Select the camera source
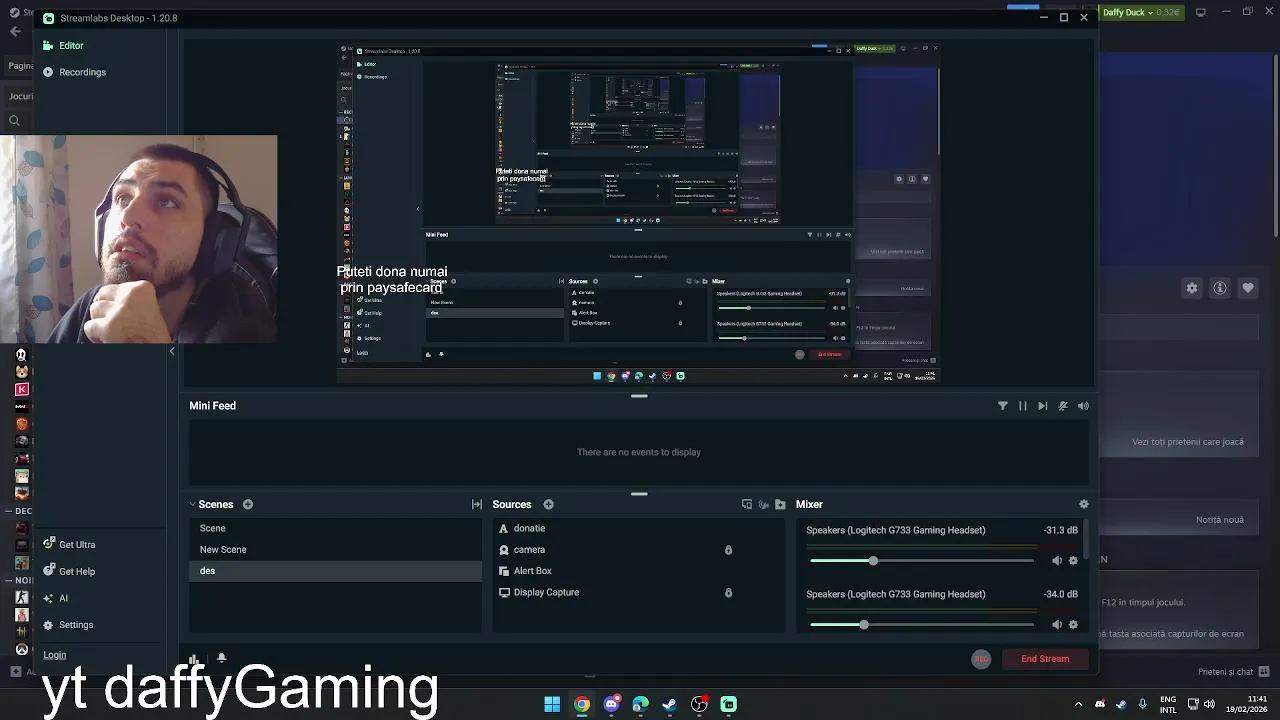This screenshot has width=1280, height=720. coord(639,549)
